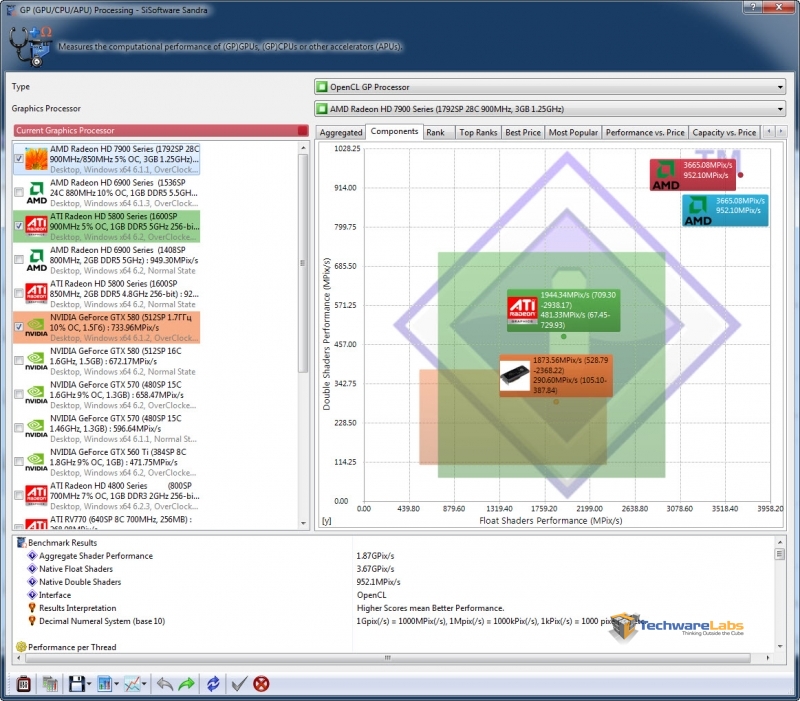Refresh results with the blue arrows icon
800x701 pixels.
tap(213, 684)
